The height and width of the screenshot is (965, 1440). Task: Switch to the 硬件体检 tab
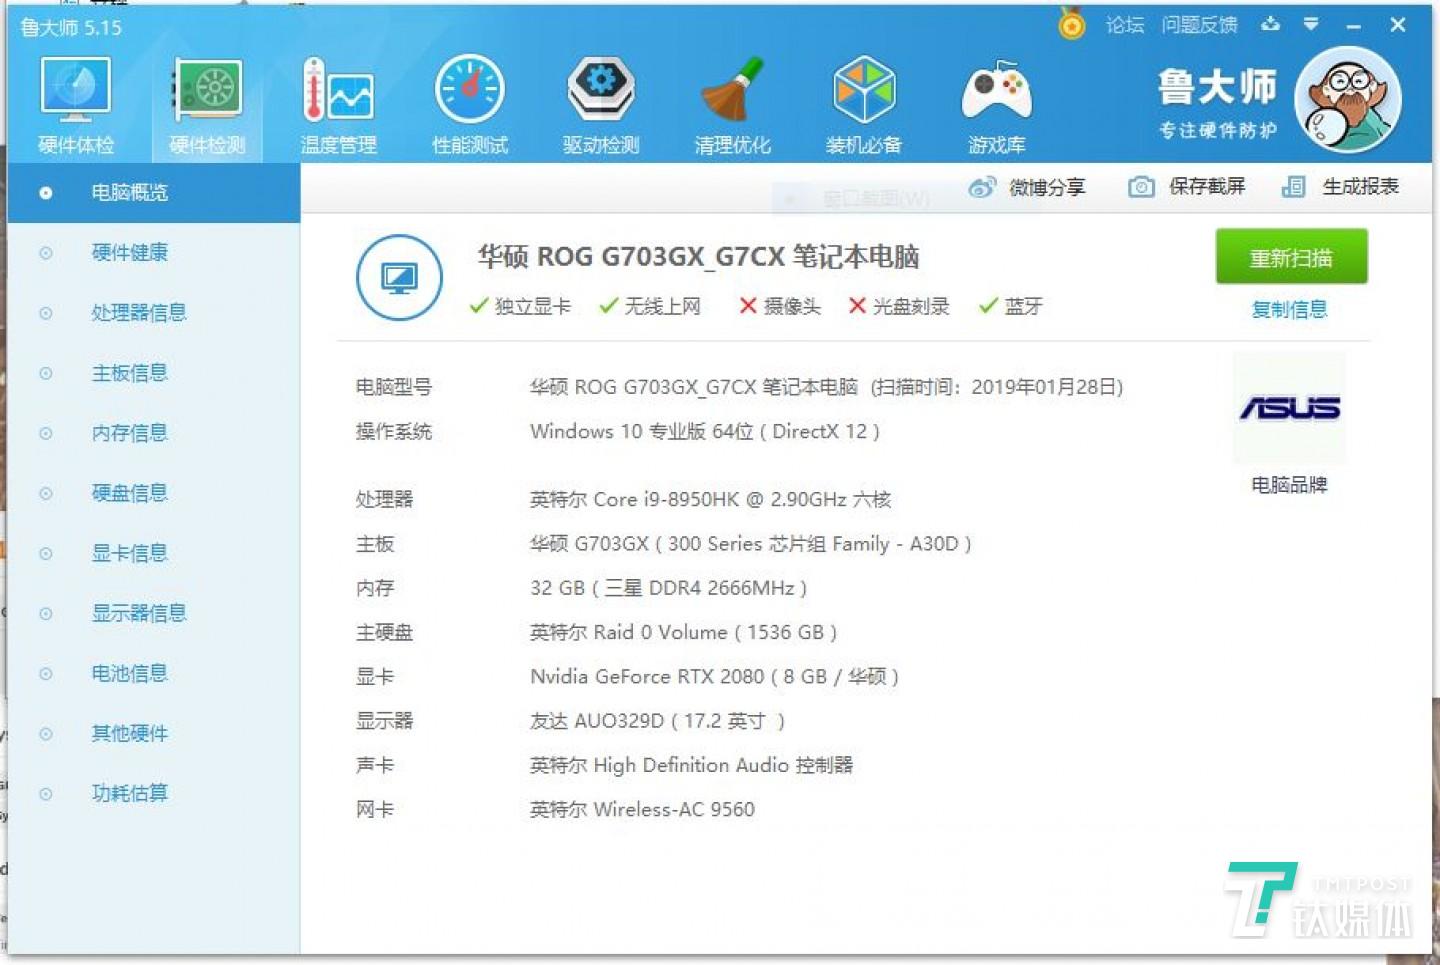75,100
